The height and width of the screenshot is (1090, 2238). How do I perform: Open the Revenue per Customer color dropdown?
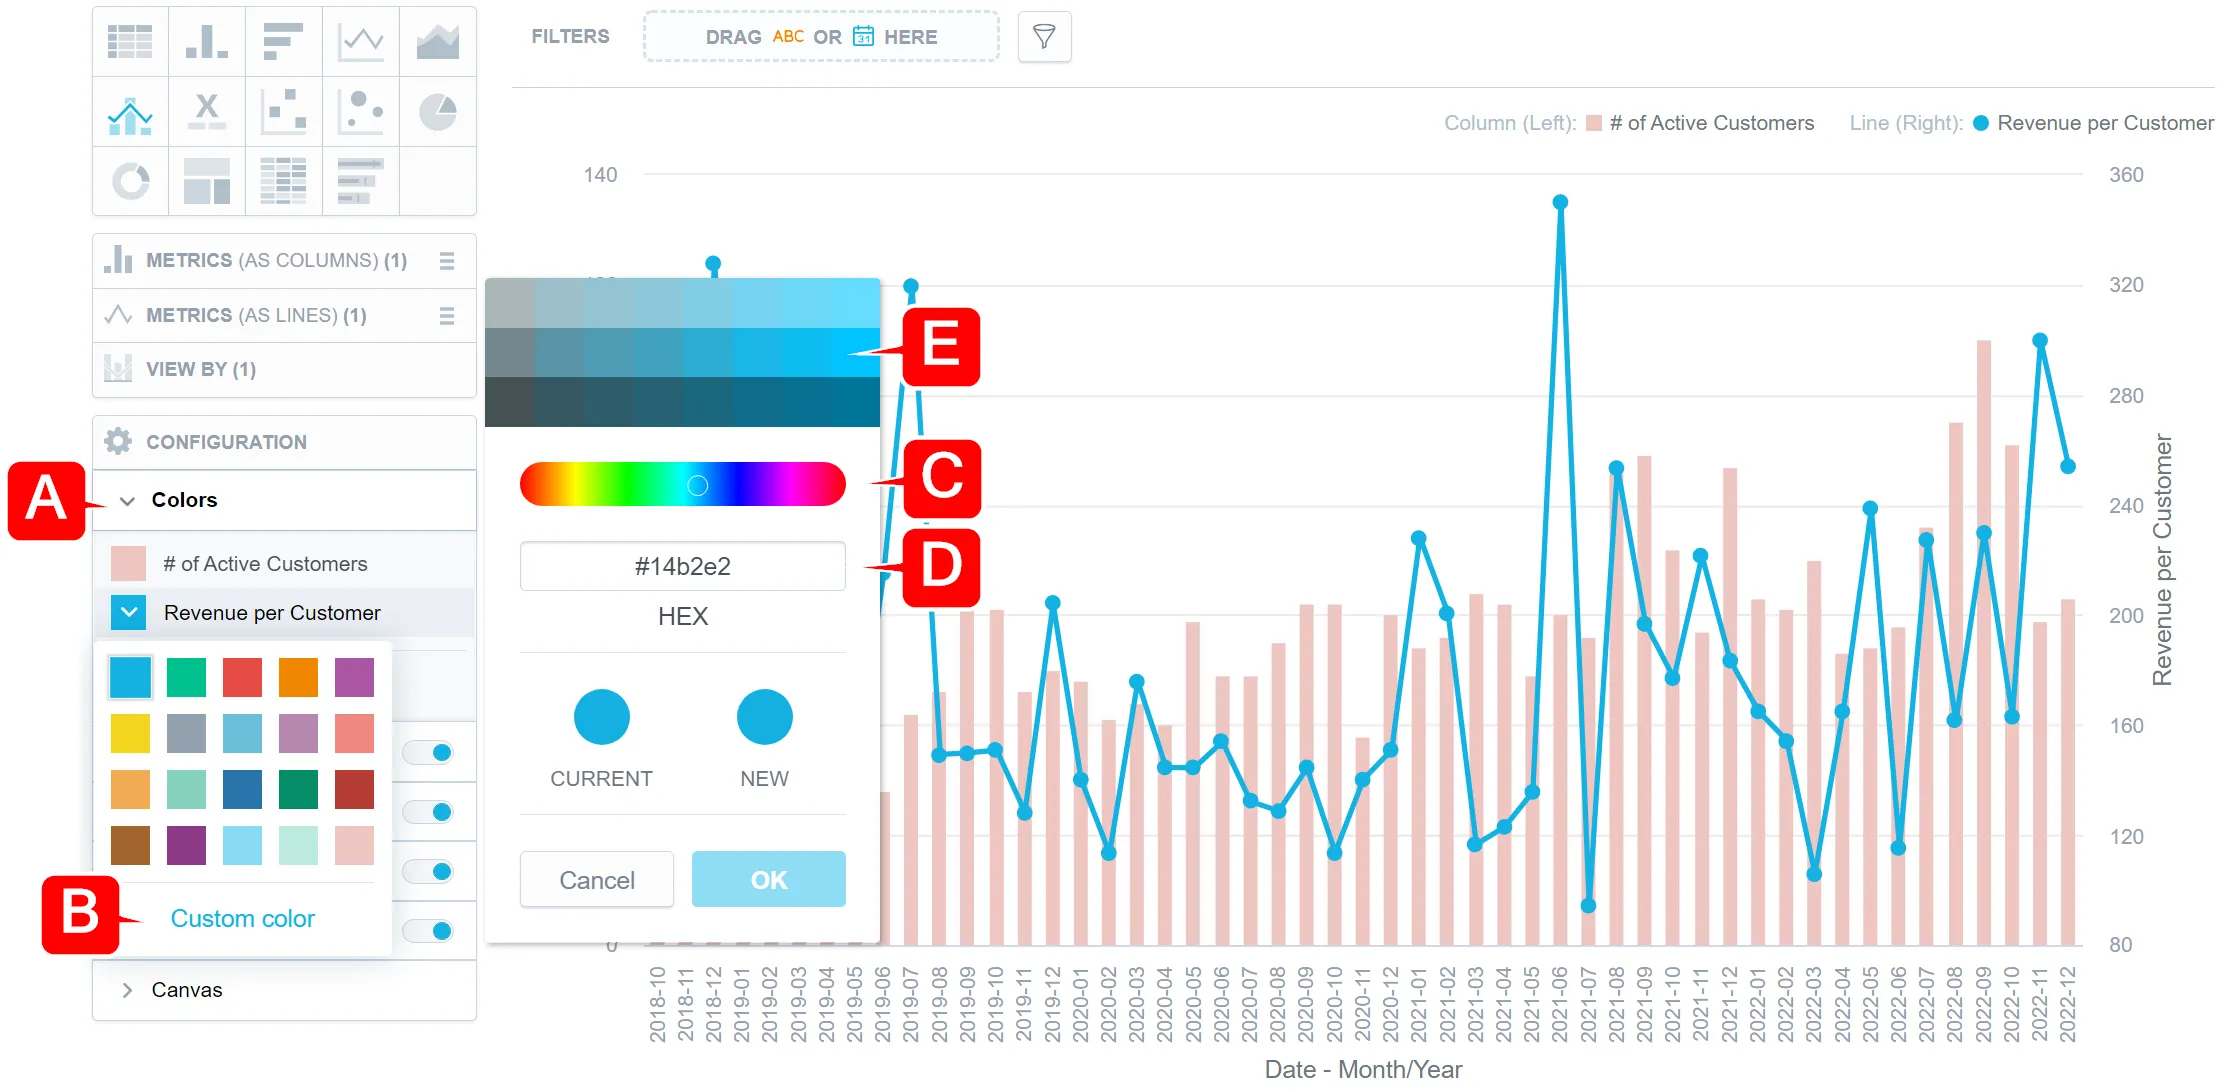pyautogui.click(x=127, y=612)
